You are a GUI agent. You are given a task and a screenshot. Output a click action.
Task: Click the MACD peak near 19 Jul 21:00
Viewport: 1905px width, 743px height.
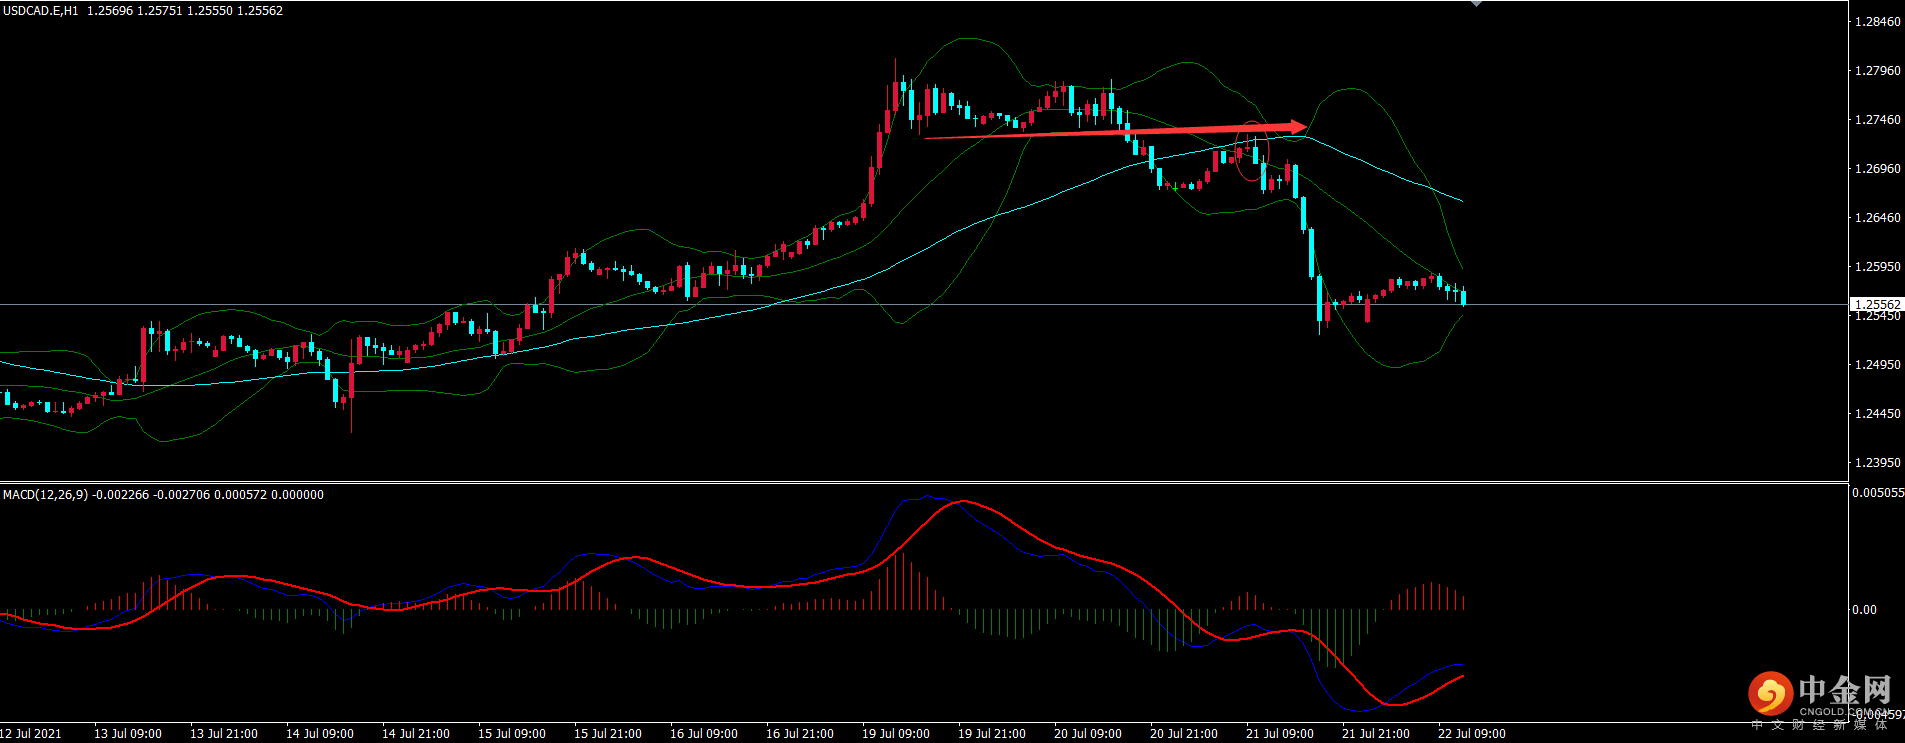click(962, 501)
